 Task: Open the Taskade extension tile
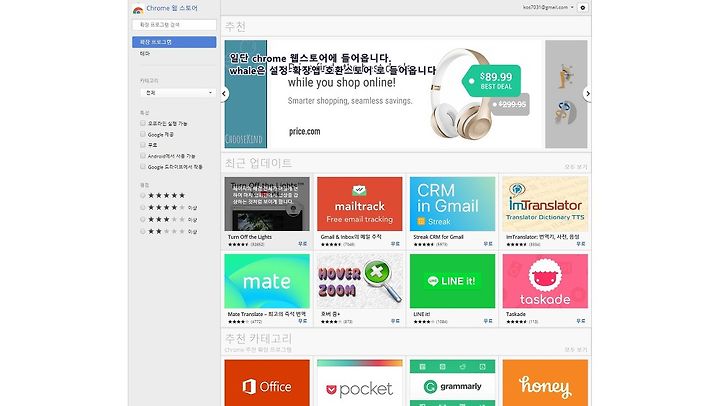click(545, 281)
